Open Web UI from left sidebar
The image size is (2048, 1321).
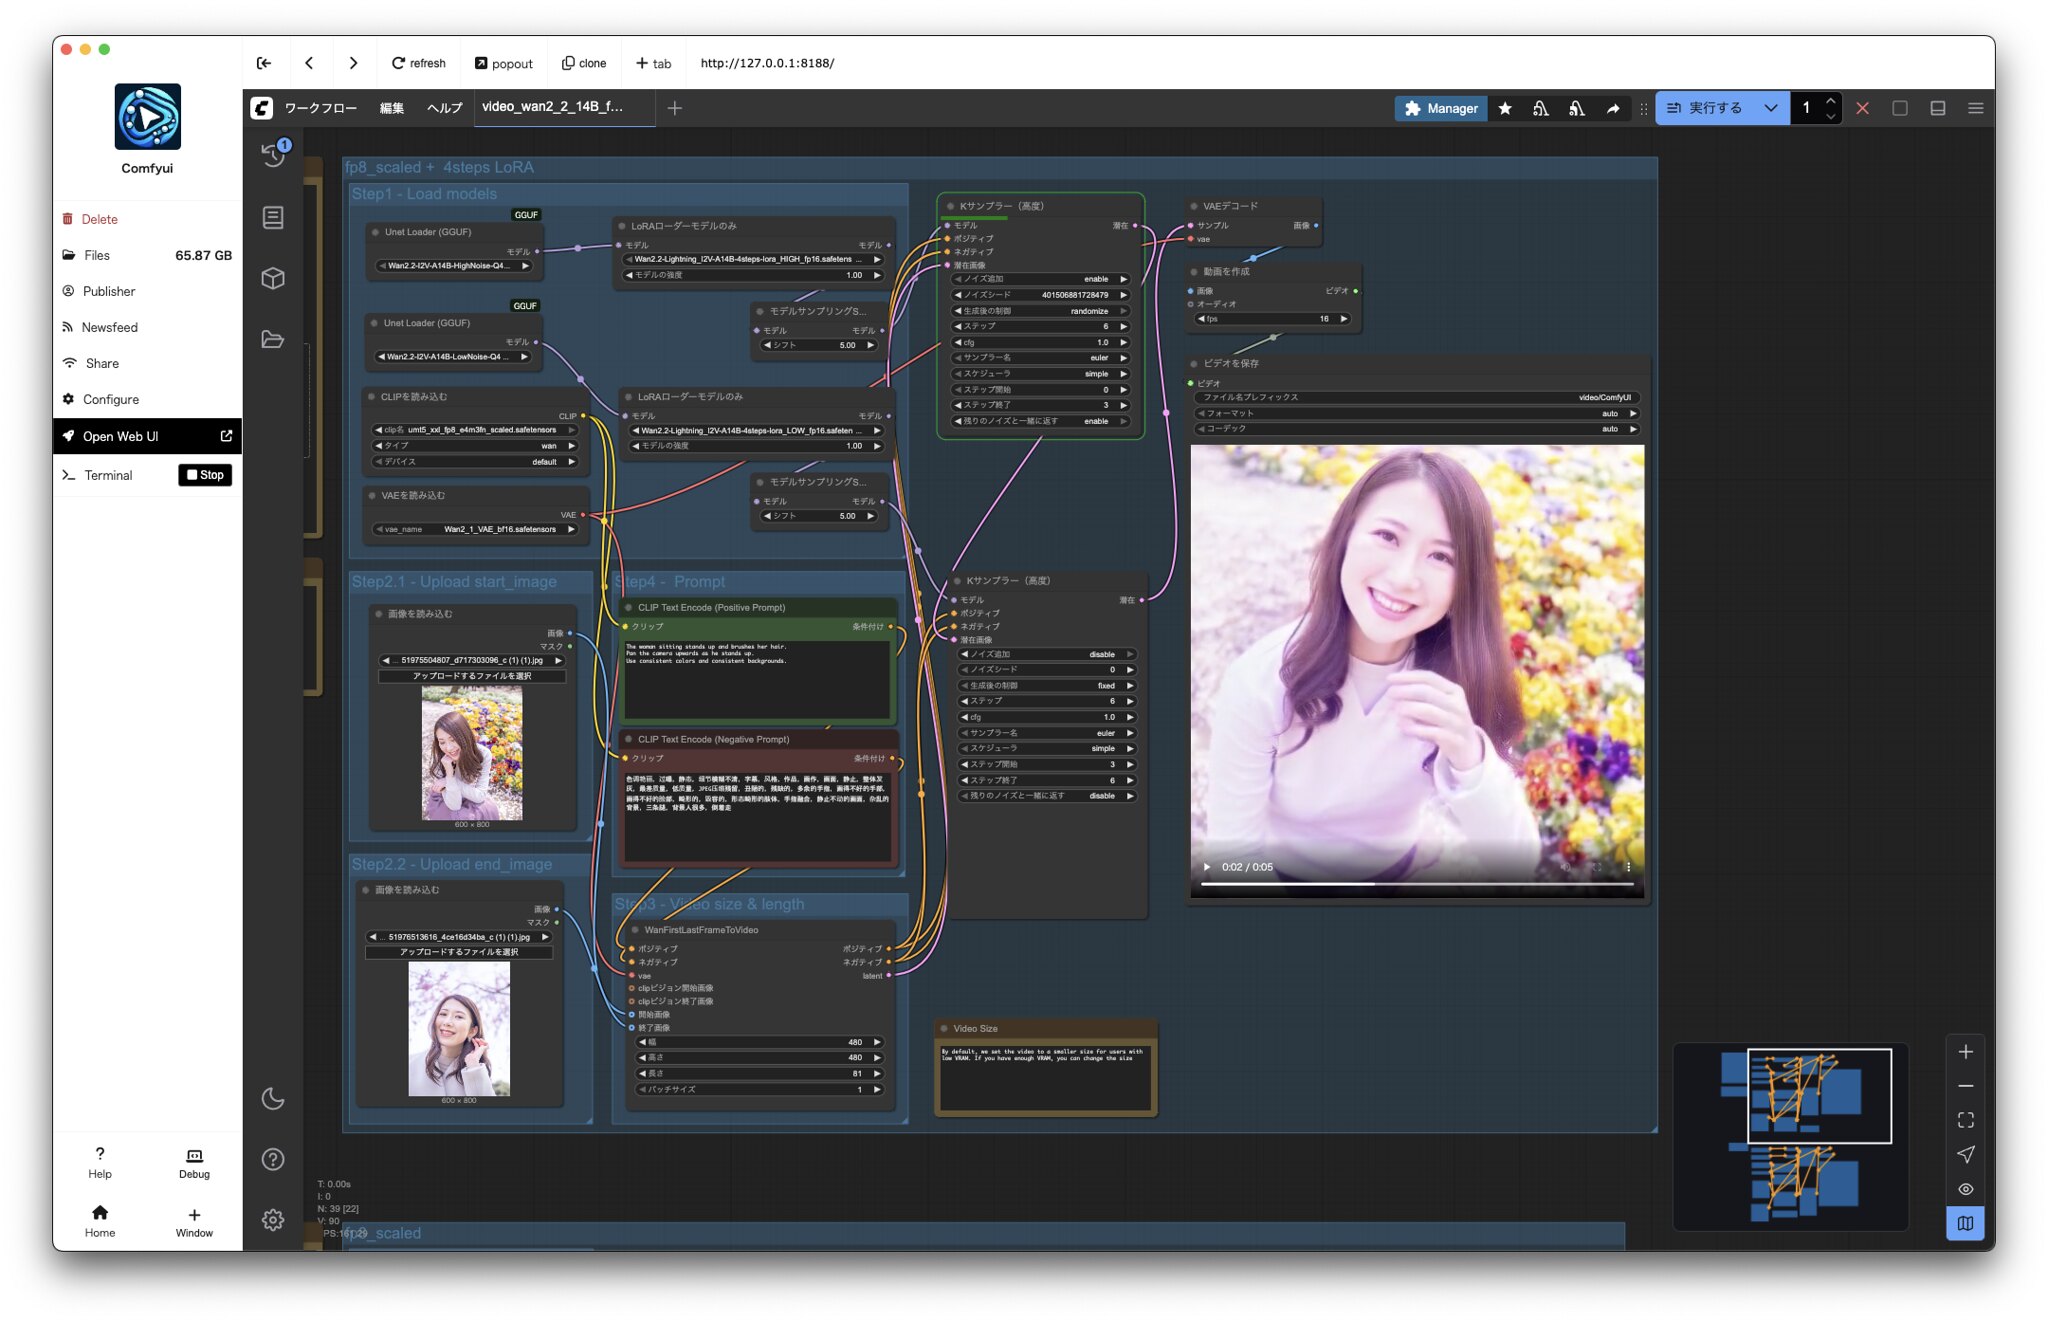(121, 436)
